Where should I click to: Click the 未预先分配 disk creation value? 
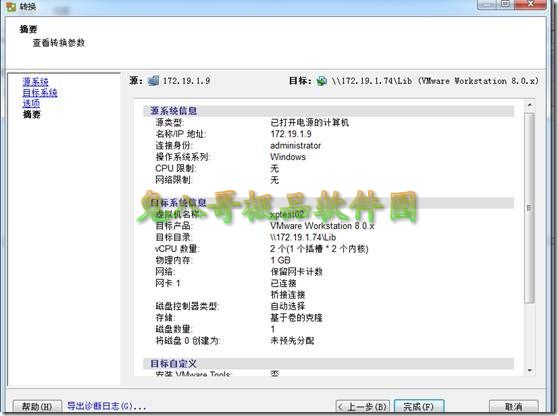pyautogui.click(x=292, y=341)
